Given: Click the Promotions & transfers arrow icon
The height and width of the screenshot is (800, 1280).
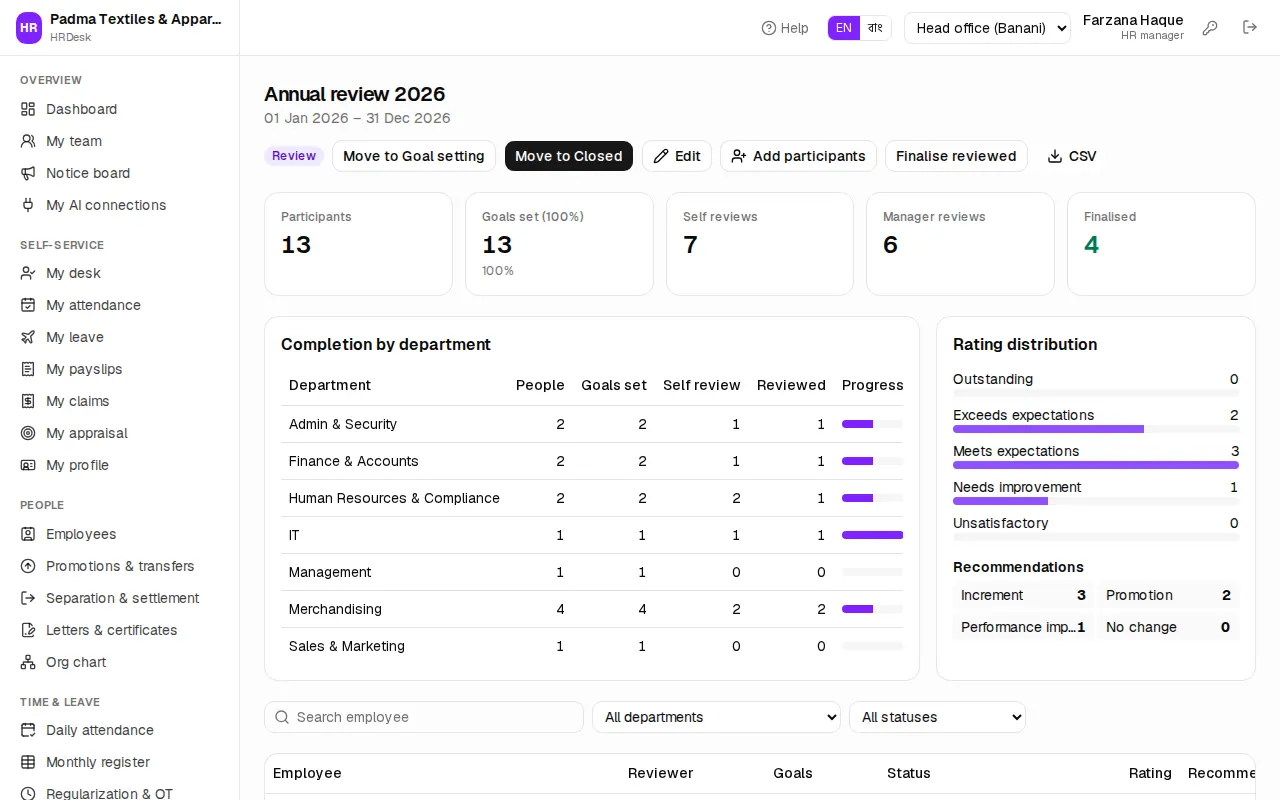Looking at the screenshot, I should pos(28,566).
